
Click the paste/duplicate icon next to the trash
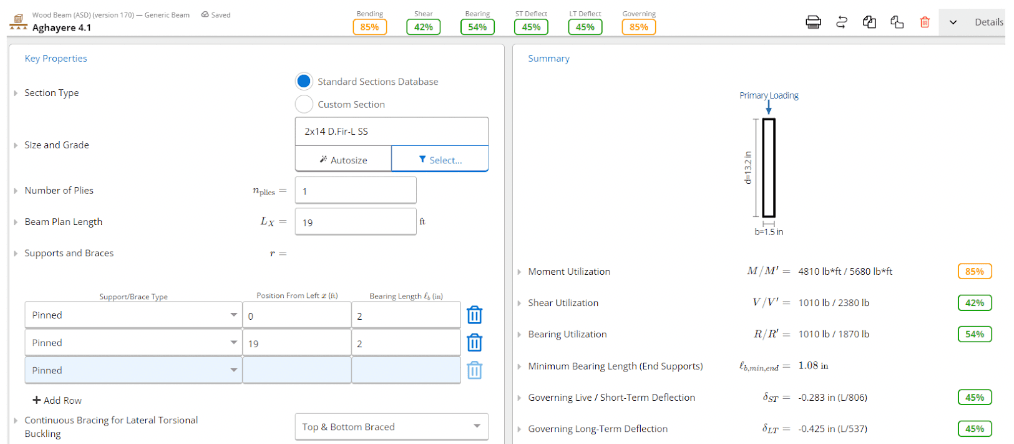pos(897,22)
